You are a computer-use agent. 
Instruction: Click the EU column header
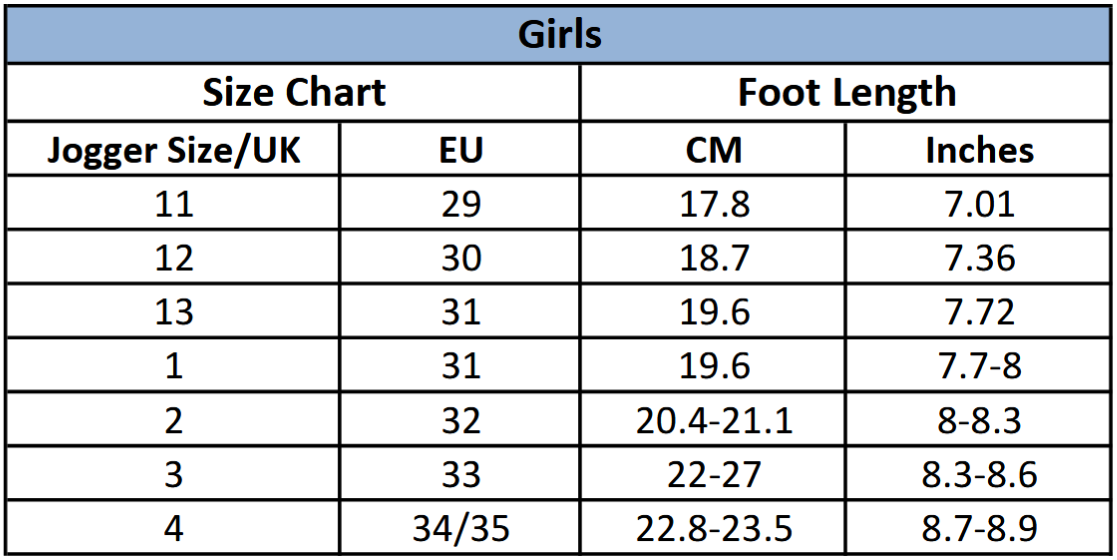click(461, 150)
